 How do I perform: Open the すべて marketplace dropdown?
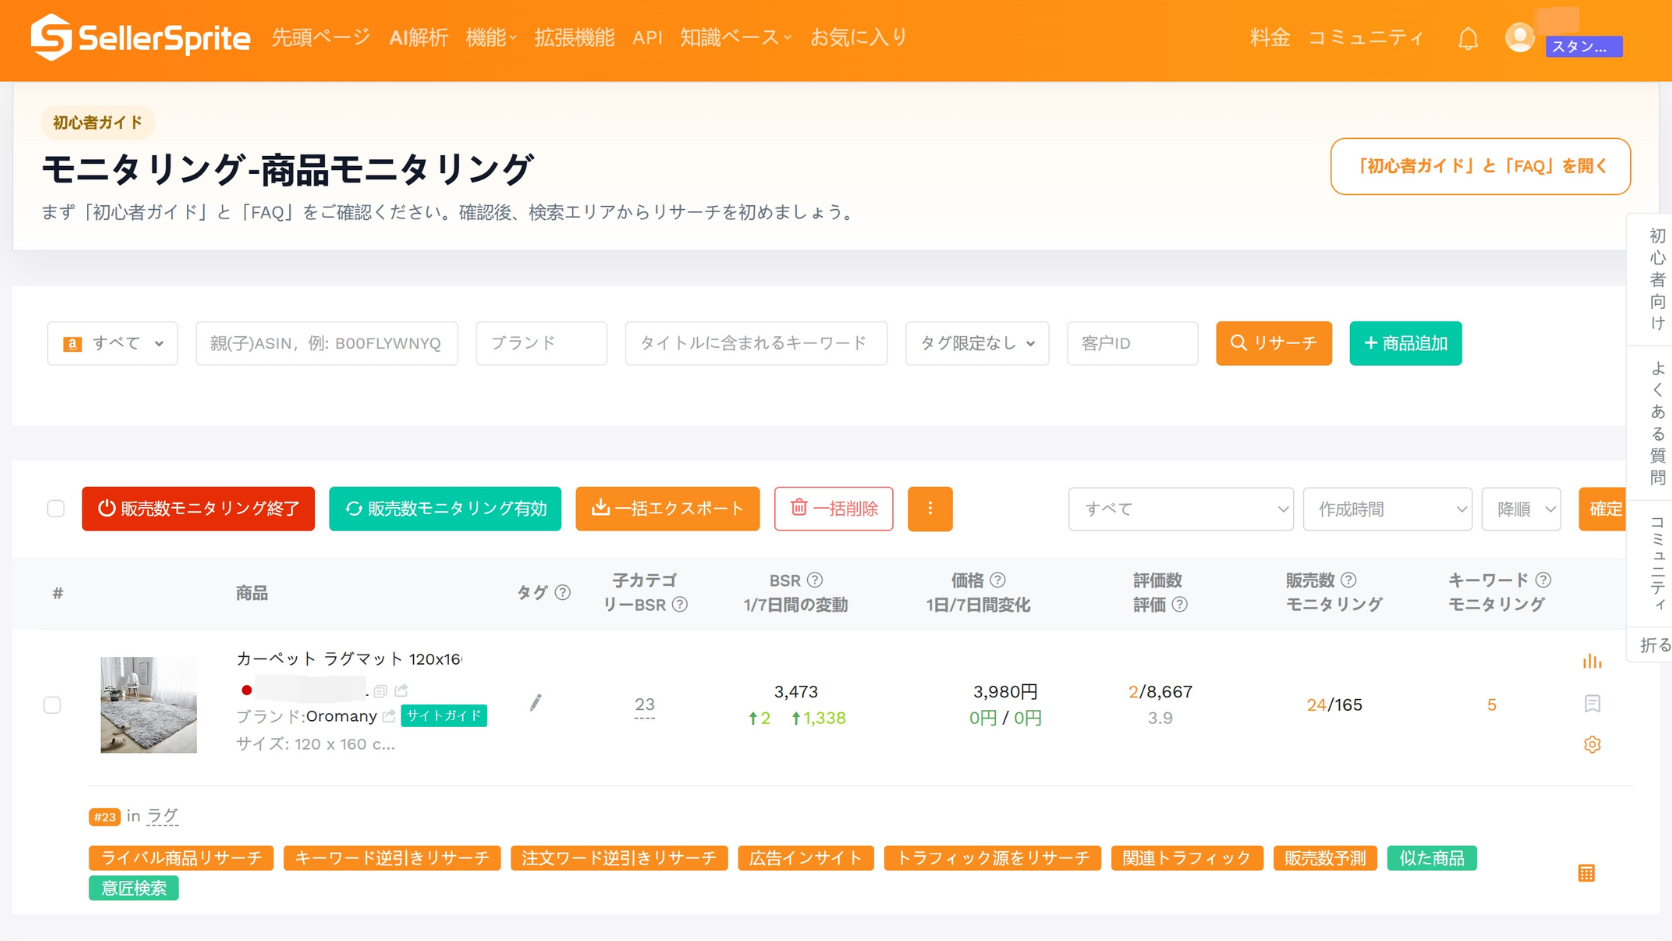pos(112,343)
